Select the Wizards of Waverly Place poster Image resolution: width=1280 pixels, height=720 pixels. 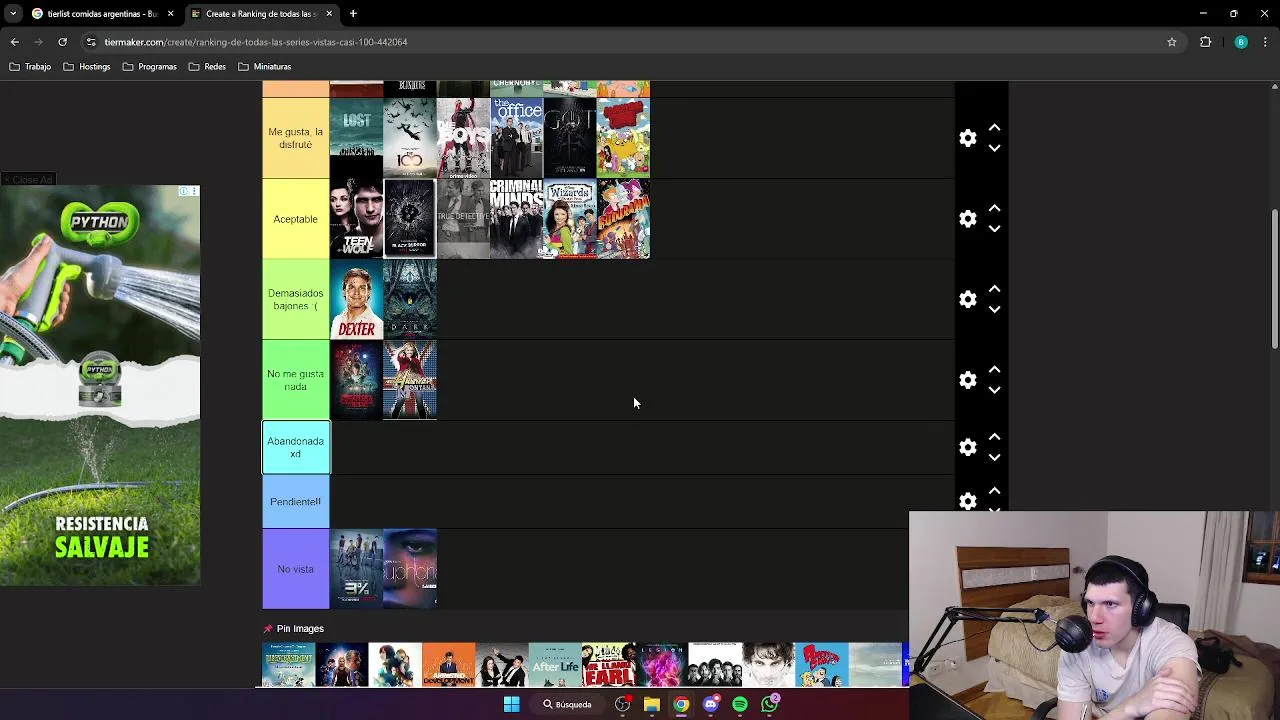point(570,219)
